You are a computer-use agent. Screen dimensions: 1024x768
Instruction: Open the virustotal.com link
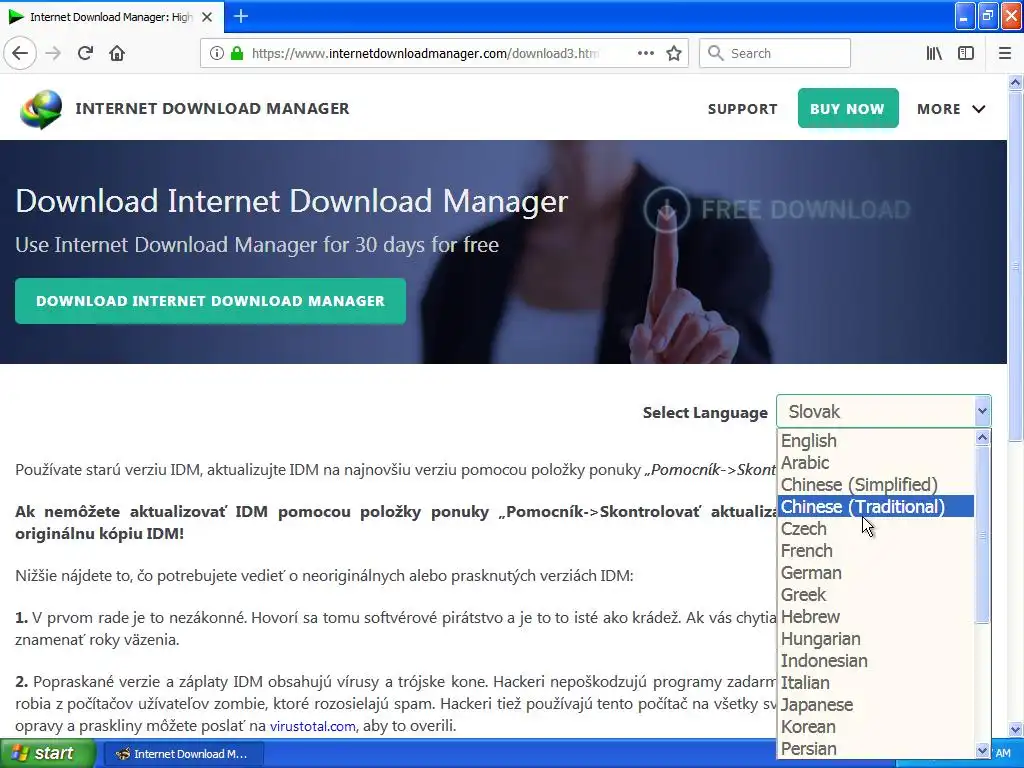[313, 726]
